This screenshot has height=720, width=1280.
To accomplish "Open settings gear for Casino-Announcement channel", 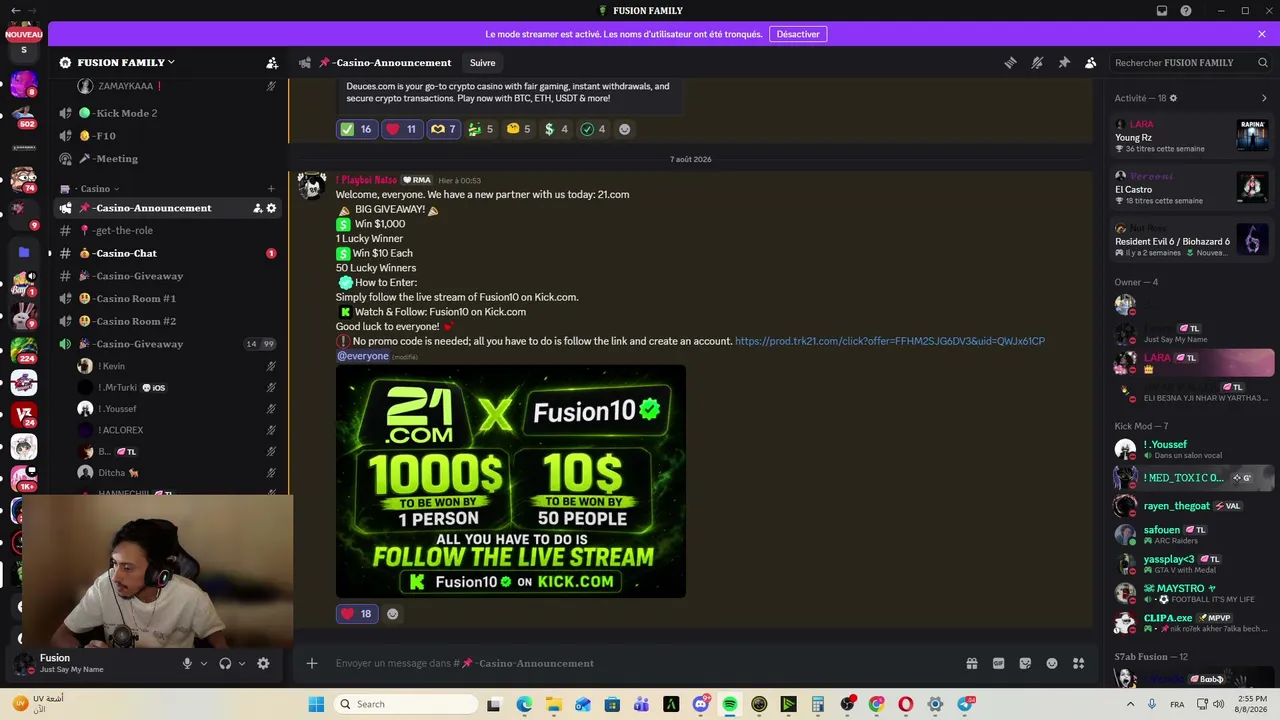I will click(x=271, y=208).
